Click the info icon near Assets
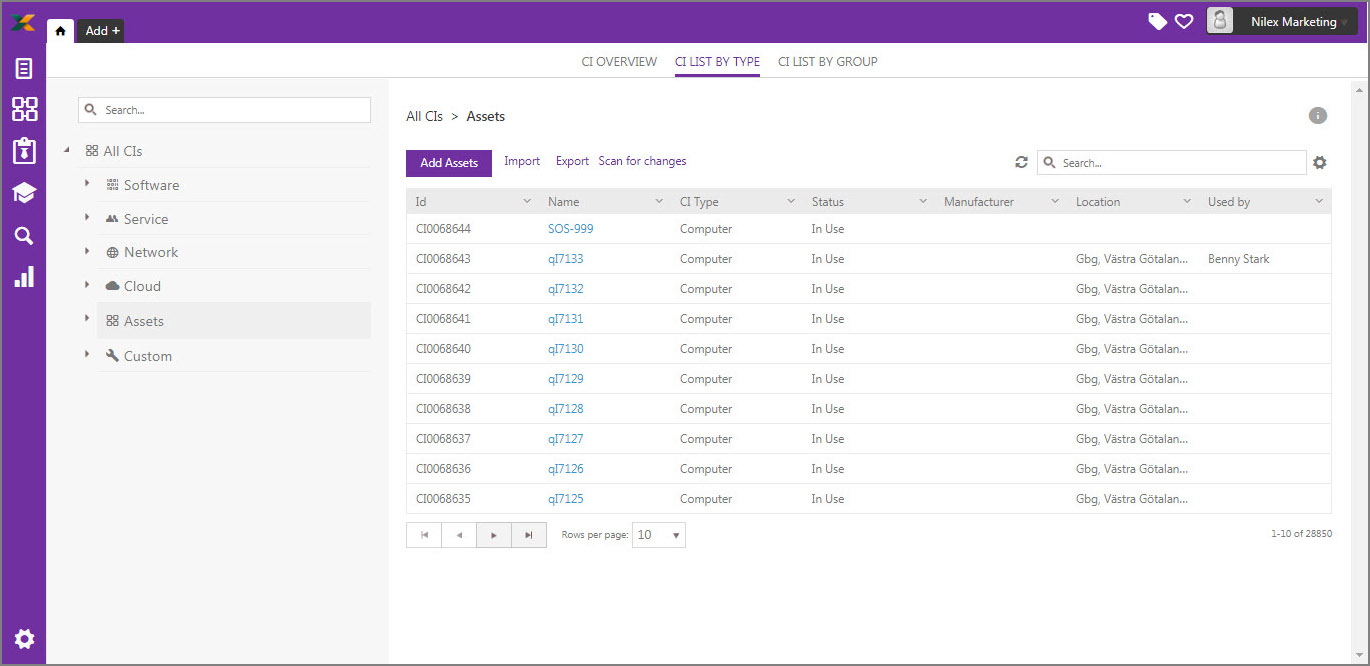Image resolution: width=1370 pixels, height=666 pixels. tap(1318, 116)
